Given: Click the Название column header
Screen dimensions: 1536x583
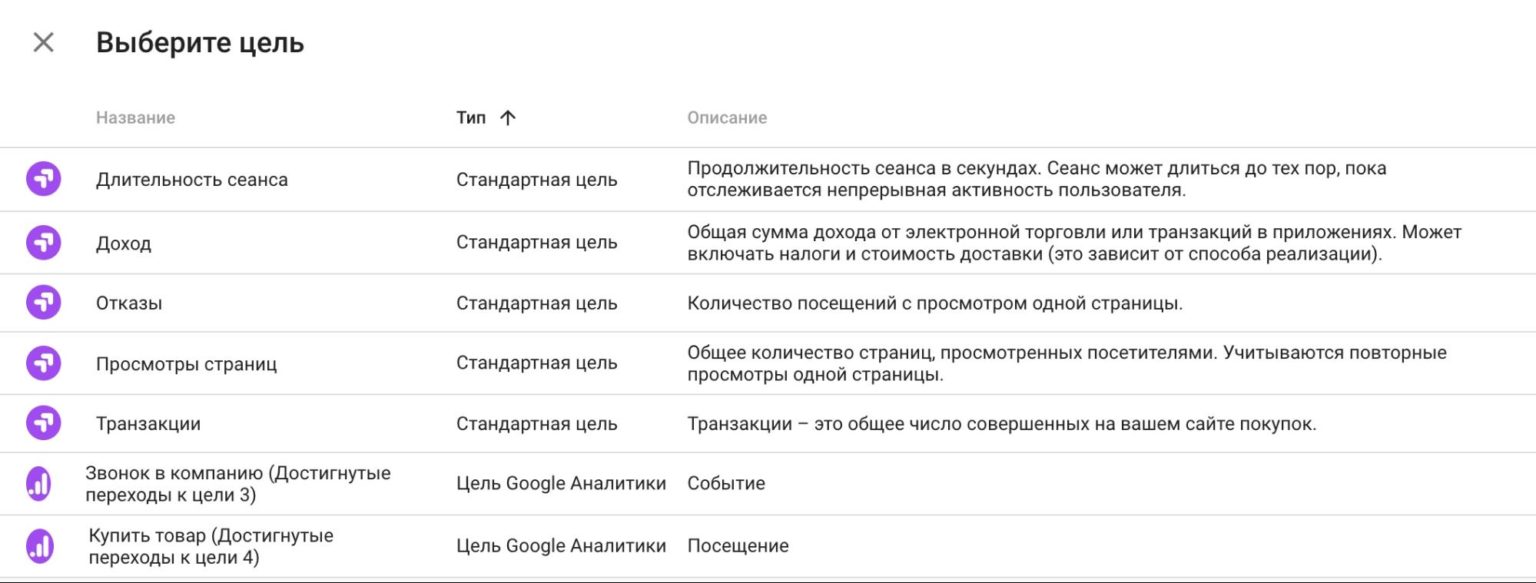Looking at the screenshot, I should pos(135,117).
